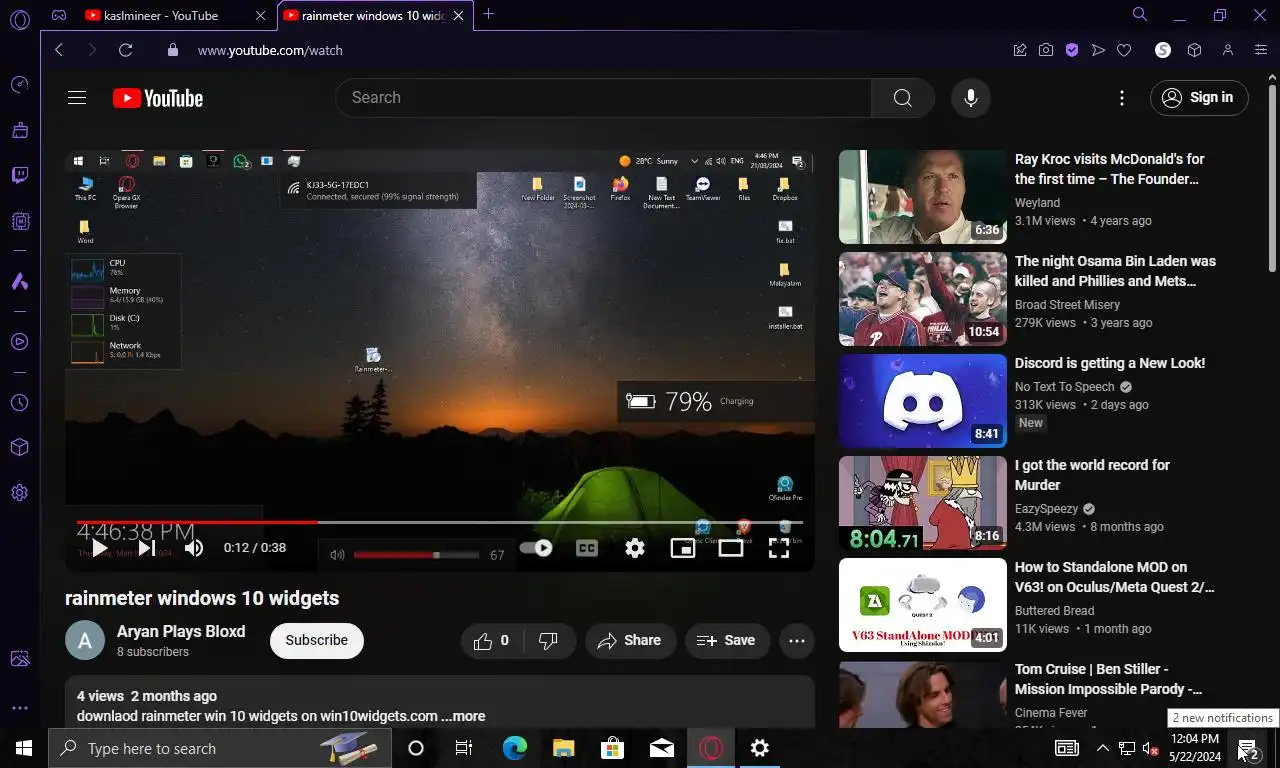This screenshot has width=1280, height=768.
Task: Open History clock icon in sidebar
Action: (x=19, y=403)
